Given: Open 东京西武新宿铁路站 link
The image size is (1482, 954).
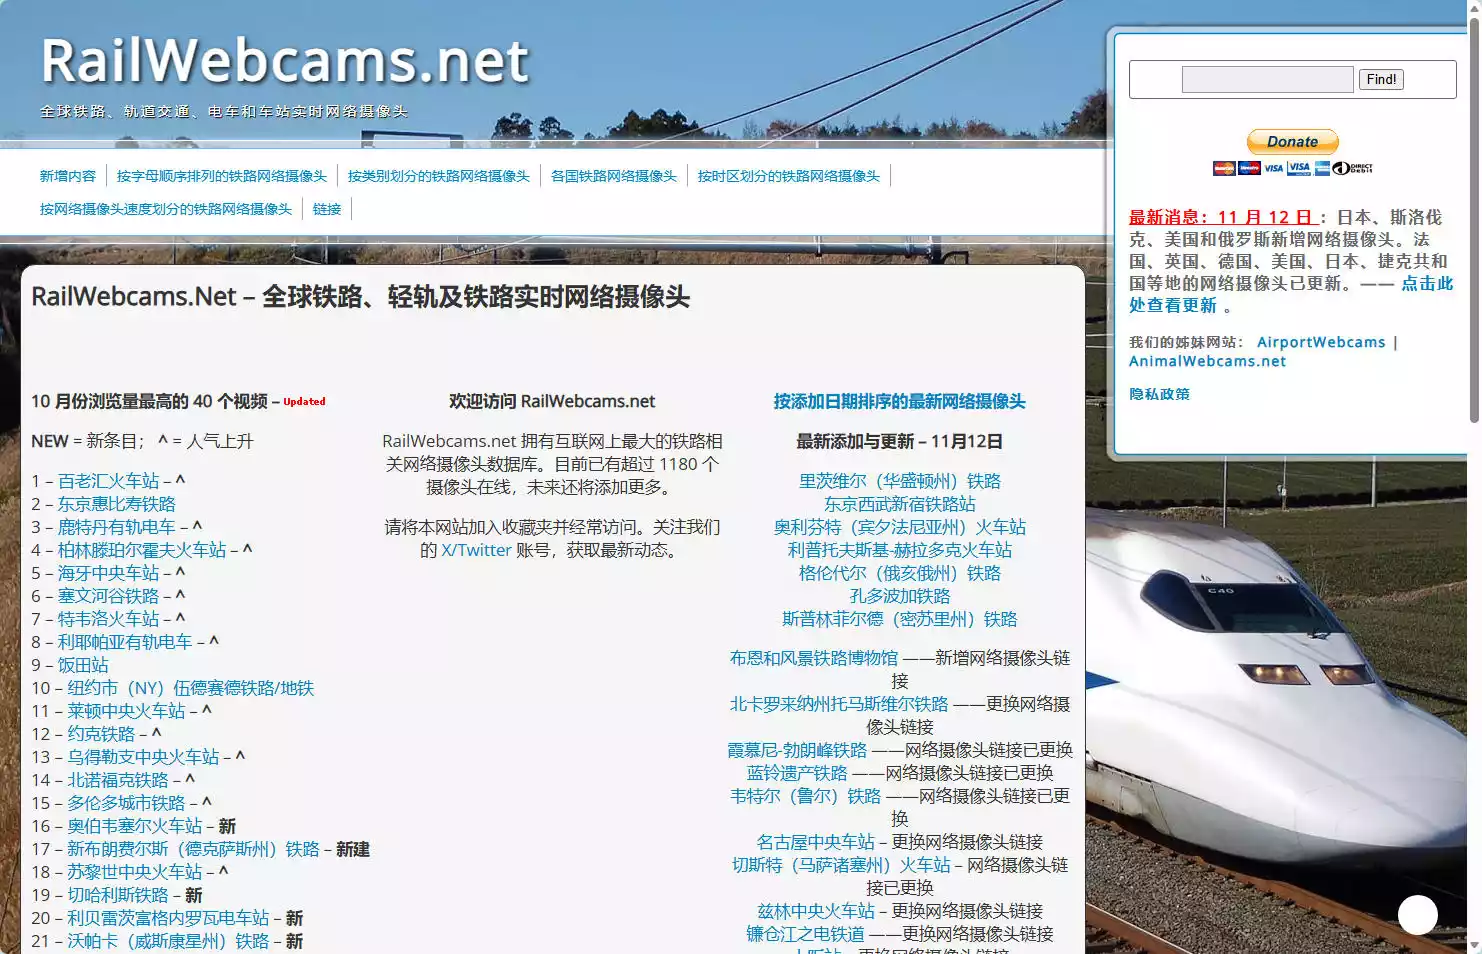Looking at the screenshot, I should point(900,504).
